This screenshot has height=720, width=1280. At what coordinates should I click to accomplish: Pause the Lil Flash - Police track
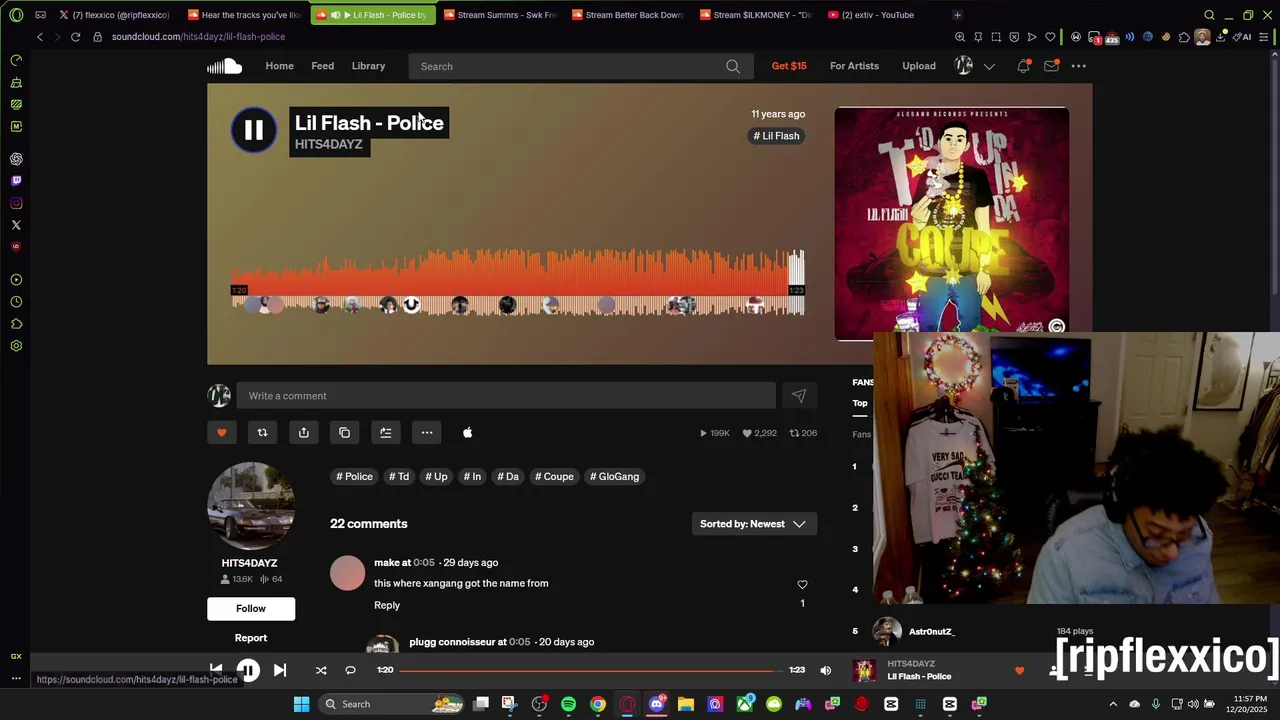click(x=254, y=130)
